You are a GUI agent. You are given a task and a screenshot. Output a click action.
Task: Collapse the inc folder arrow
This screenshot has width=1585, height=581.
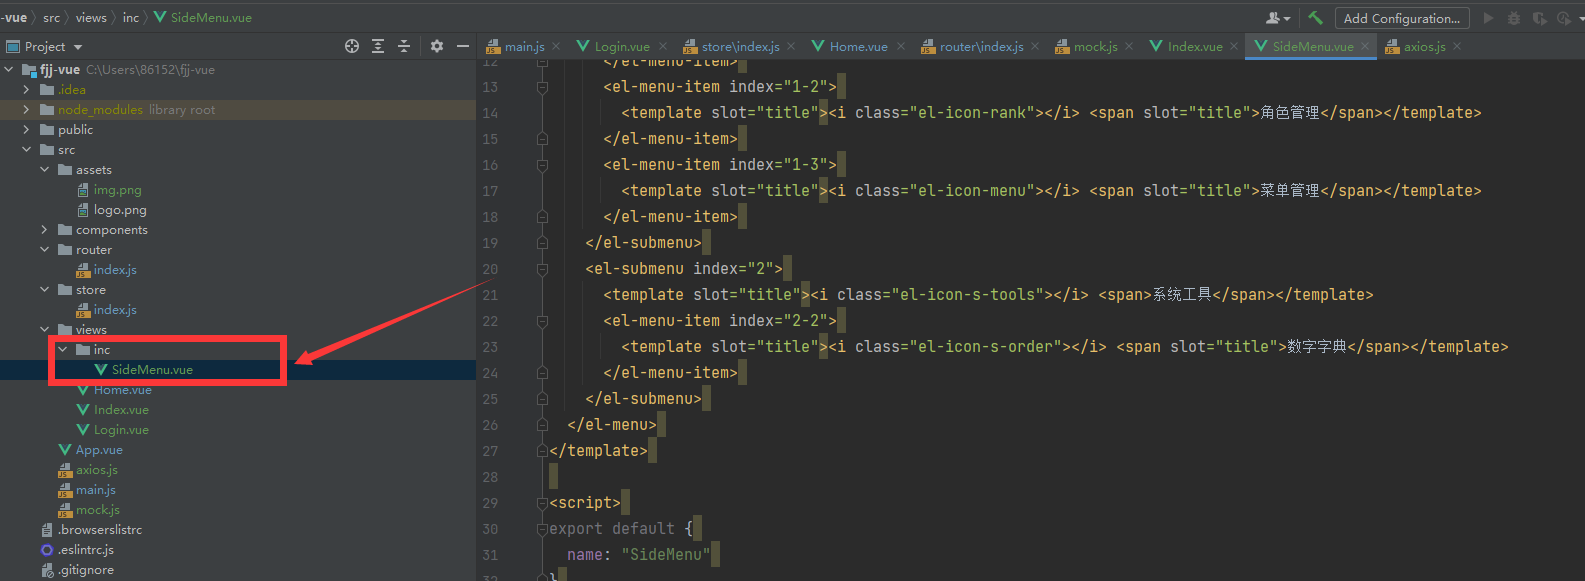63,350
